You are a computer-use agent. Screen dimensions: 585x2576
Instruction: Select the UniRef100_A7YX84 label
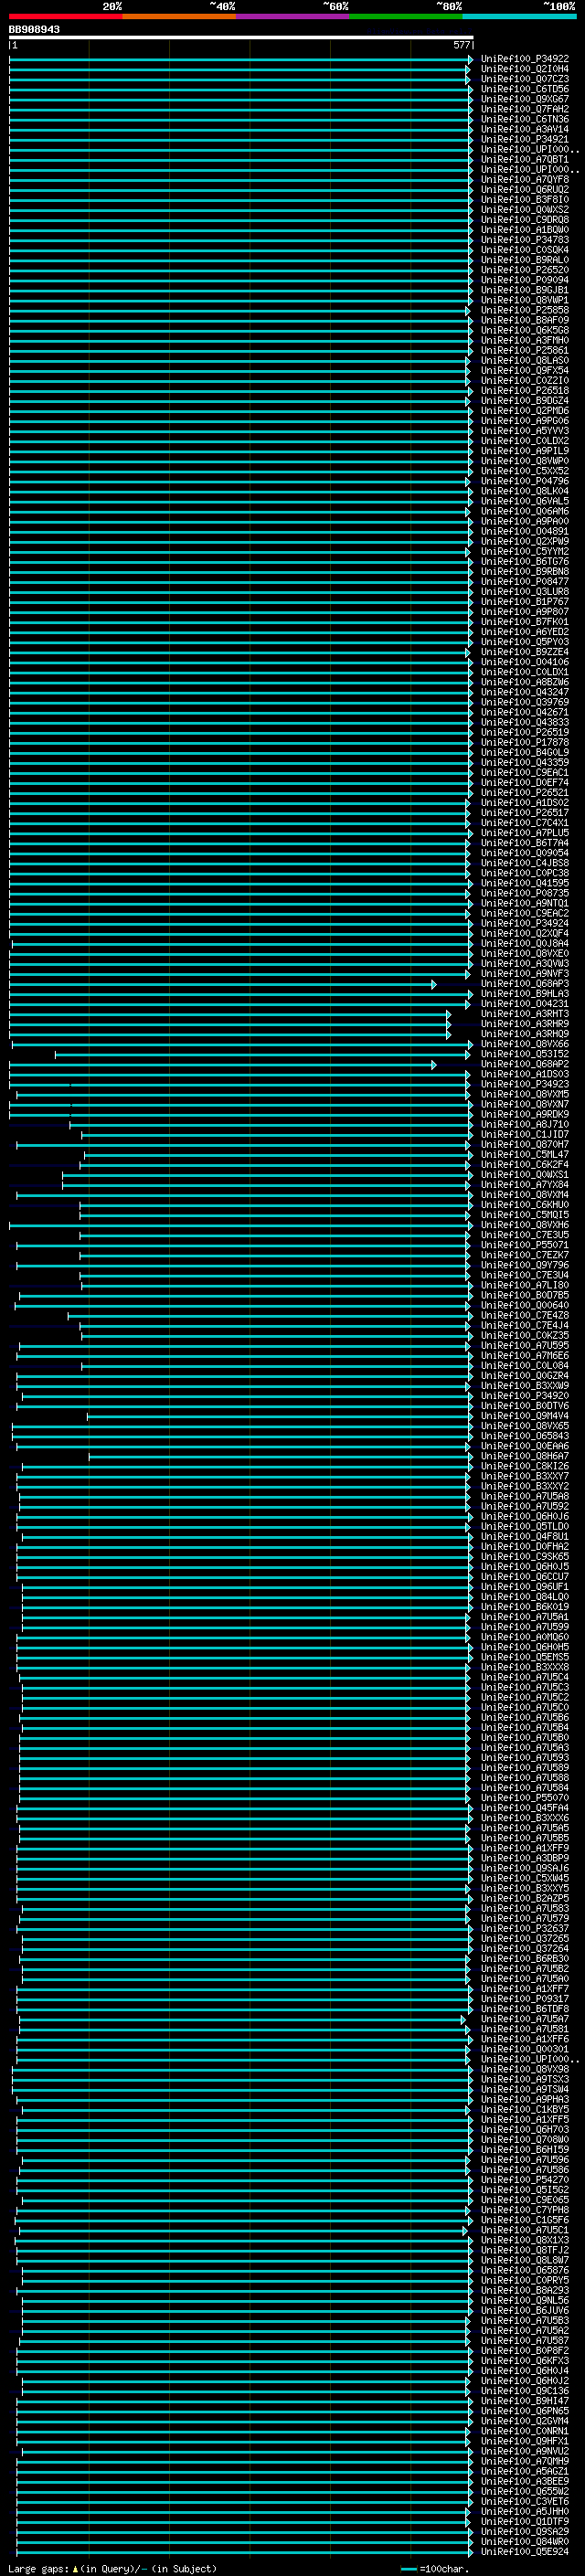(x=525, y=1184)
